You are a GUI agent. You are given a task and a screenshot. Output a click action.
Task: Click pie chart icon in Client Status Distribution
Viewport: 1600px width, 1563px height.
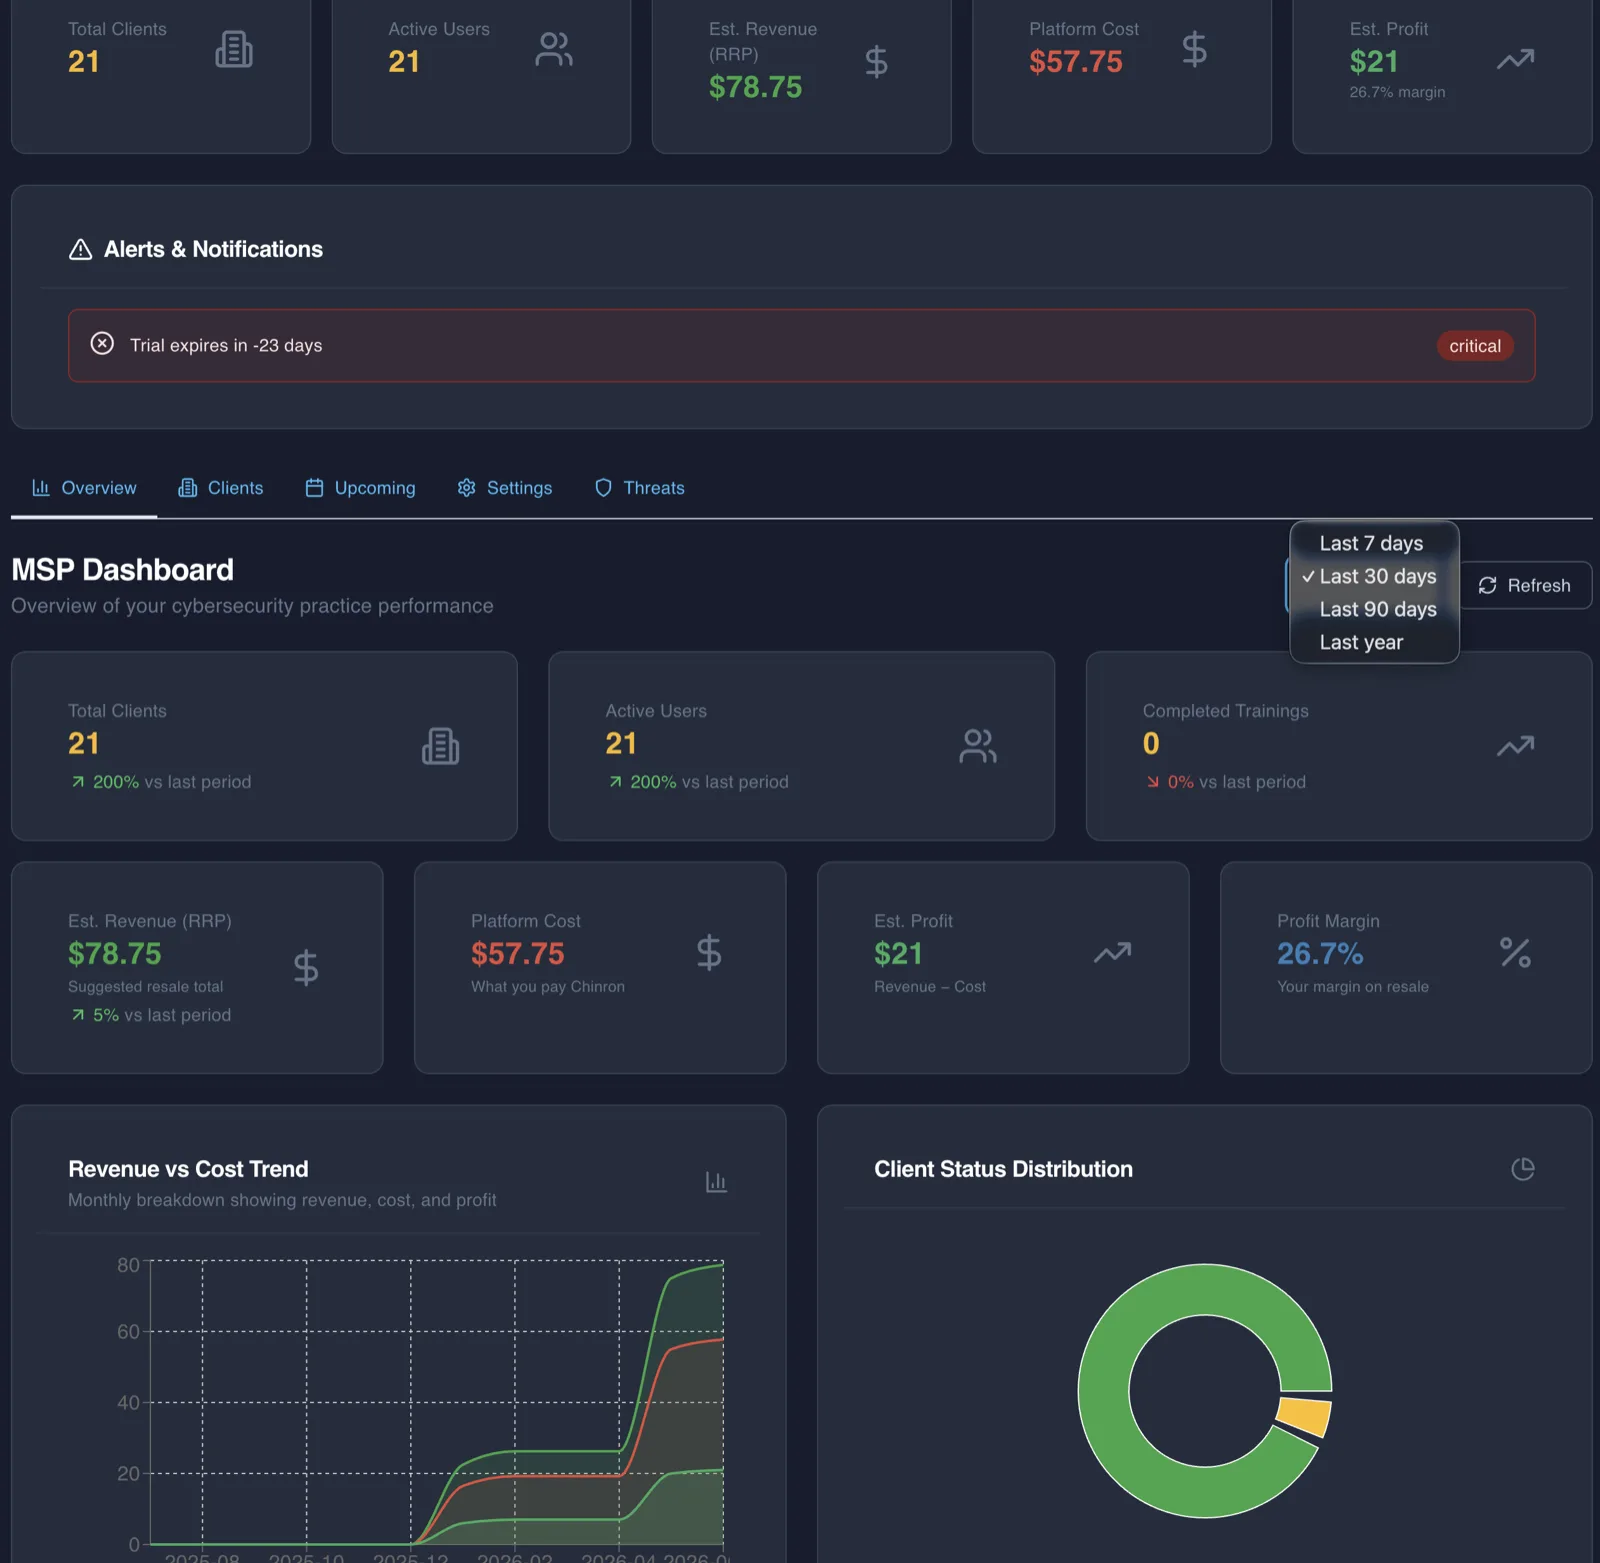click(x=1522, y=1169)
